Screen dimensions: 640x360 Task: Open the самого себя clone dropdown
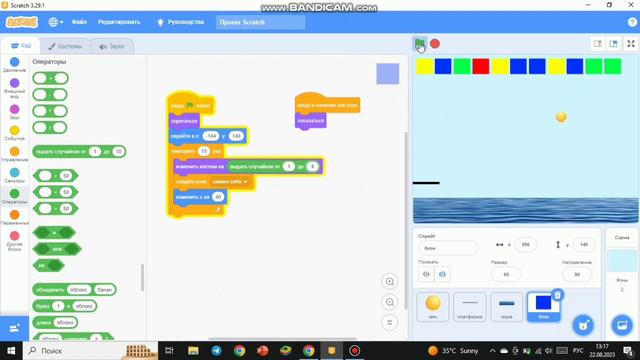point(230,182)
